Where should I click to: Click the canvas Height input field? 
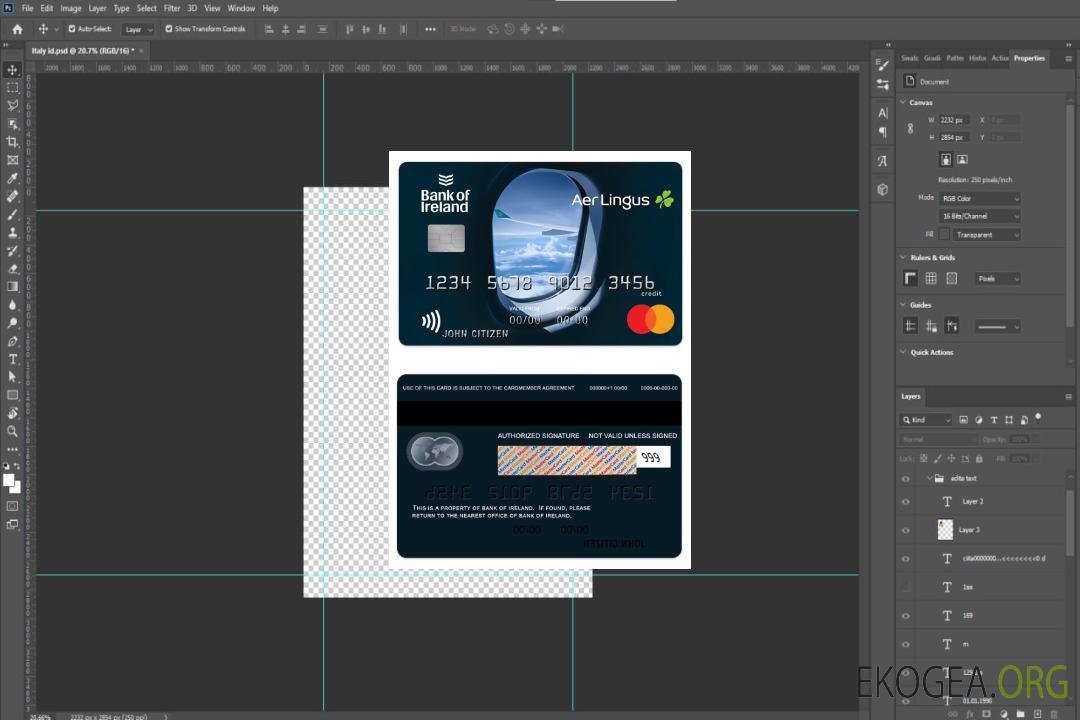point(954,137)
